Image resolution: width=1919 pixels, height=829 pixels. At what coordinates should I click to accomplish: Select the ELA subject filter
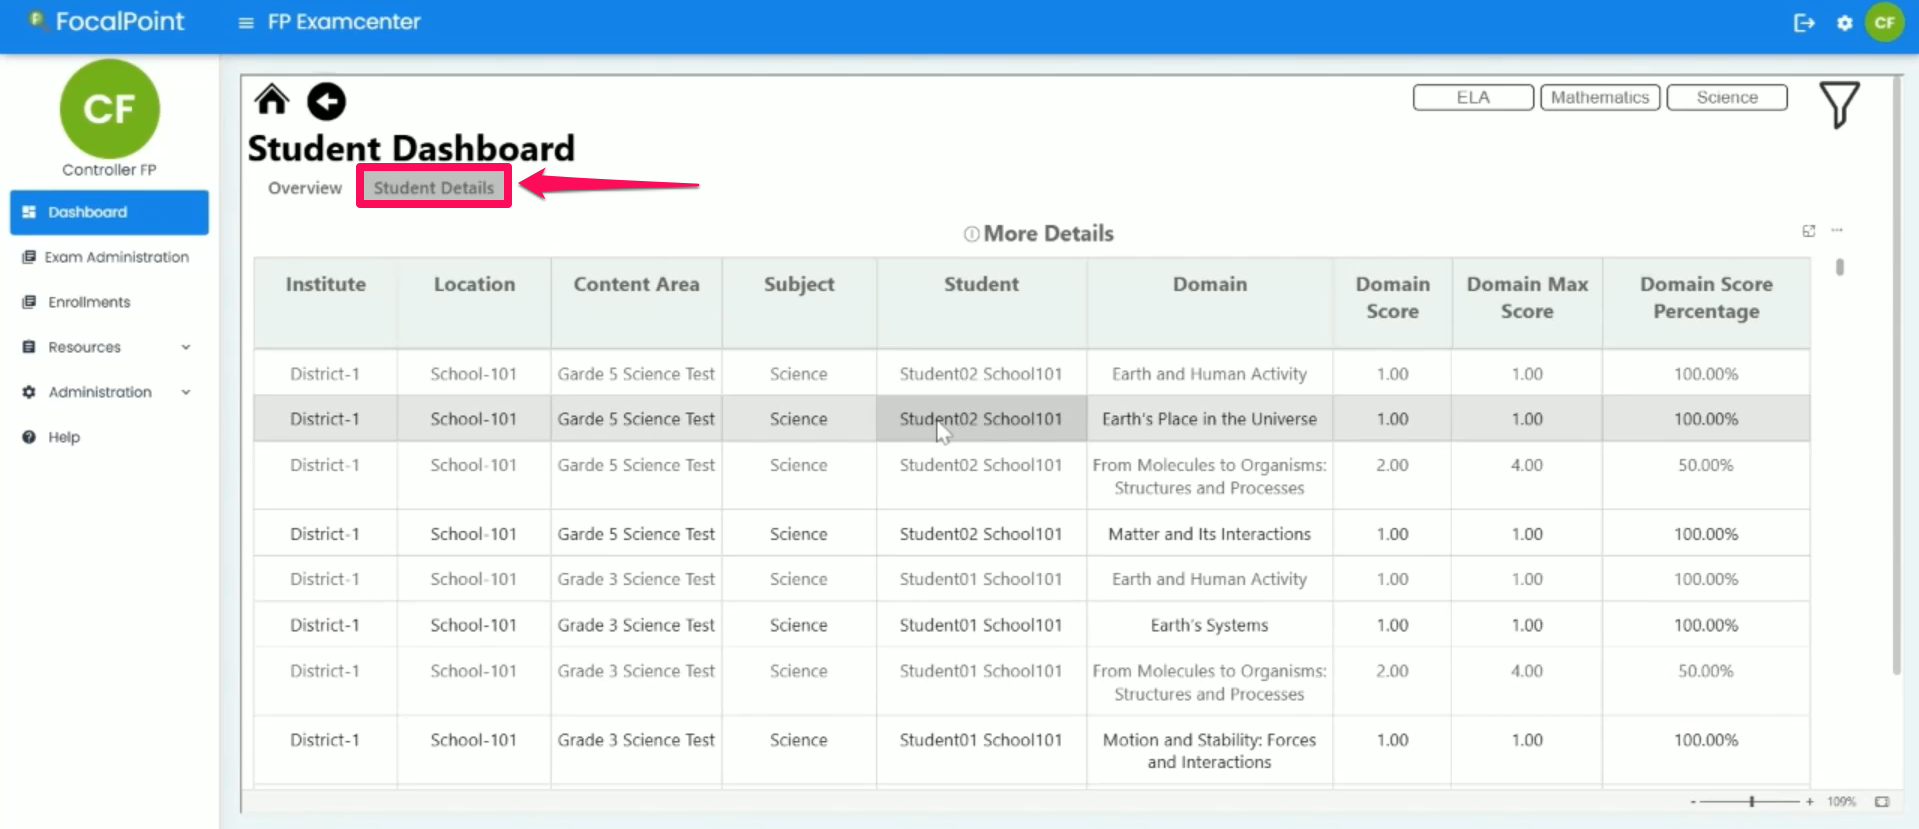(x=1473, y=97)
